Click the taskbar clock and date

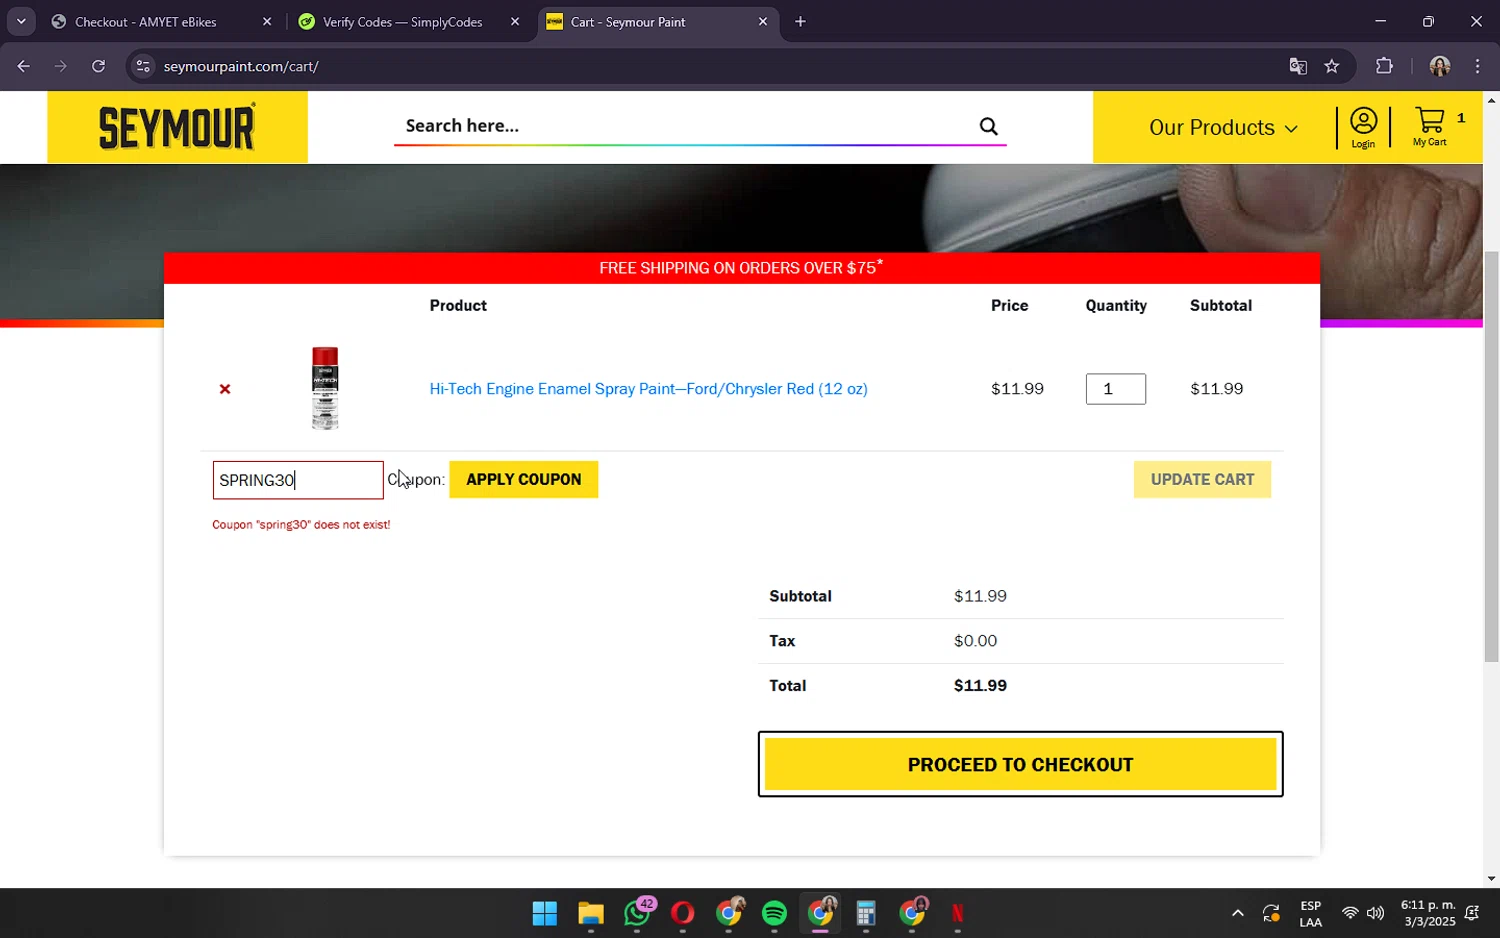pos(1428,913)
